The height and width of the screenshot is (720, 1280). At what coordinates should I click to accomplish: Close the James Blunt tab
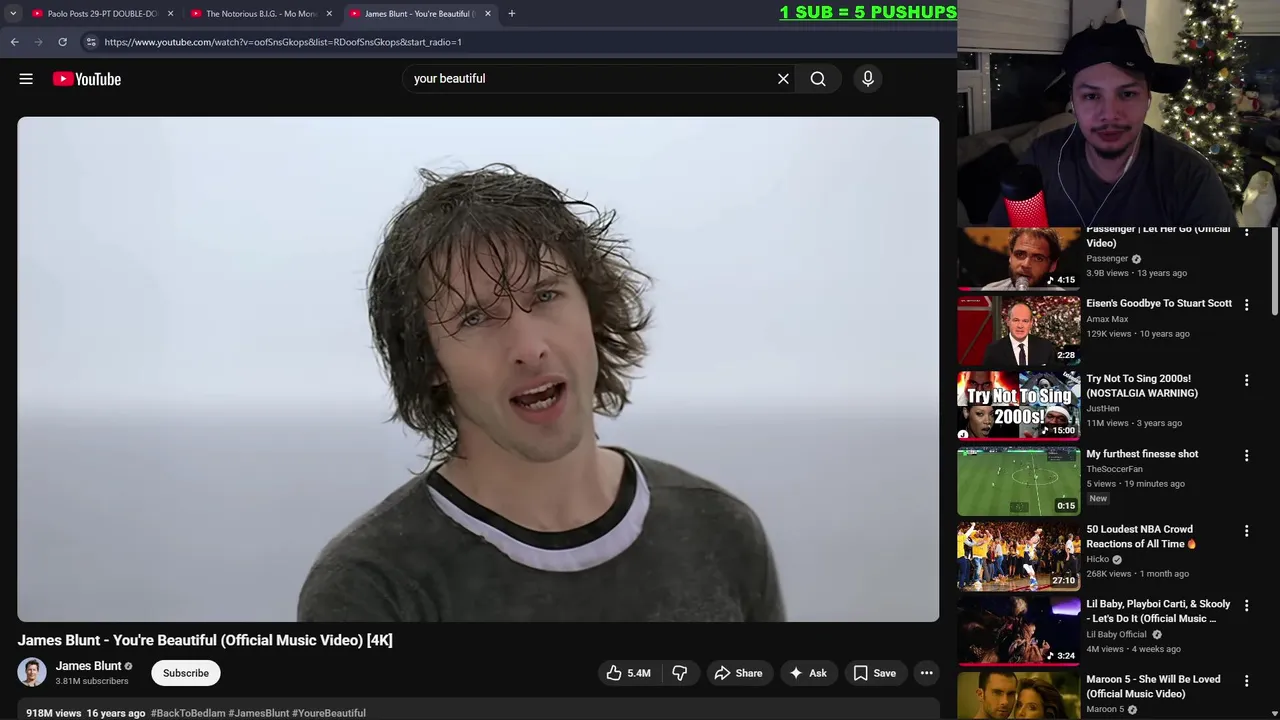point(487,13)
